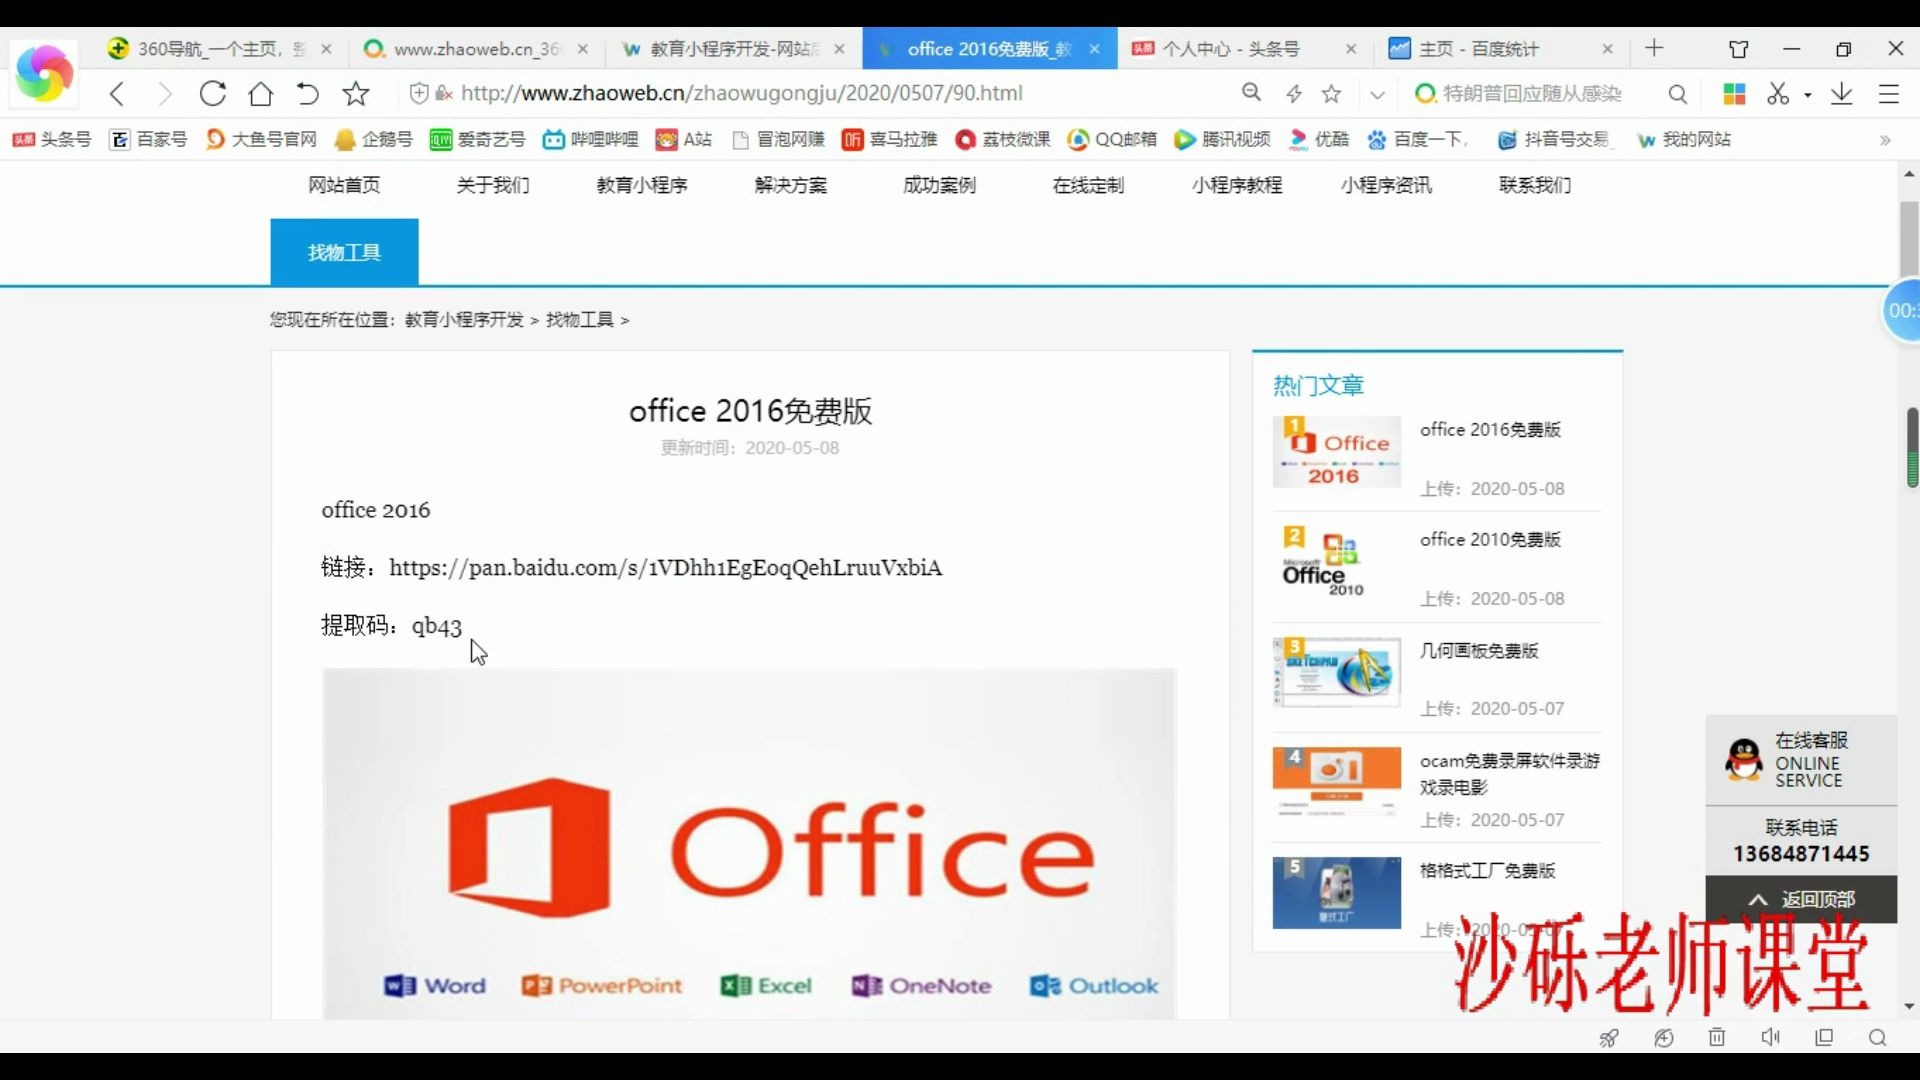The image size is (1920, 1080).
Task: Switch to the 主页 - 百度统计 tab
Action: pos(1500,49)
